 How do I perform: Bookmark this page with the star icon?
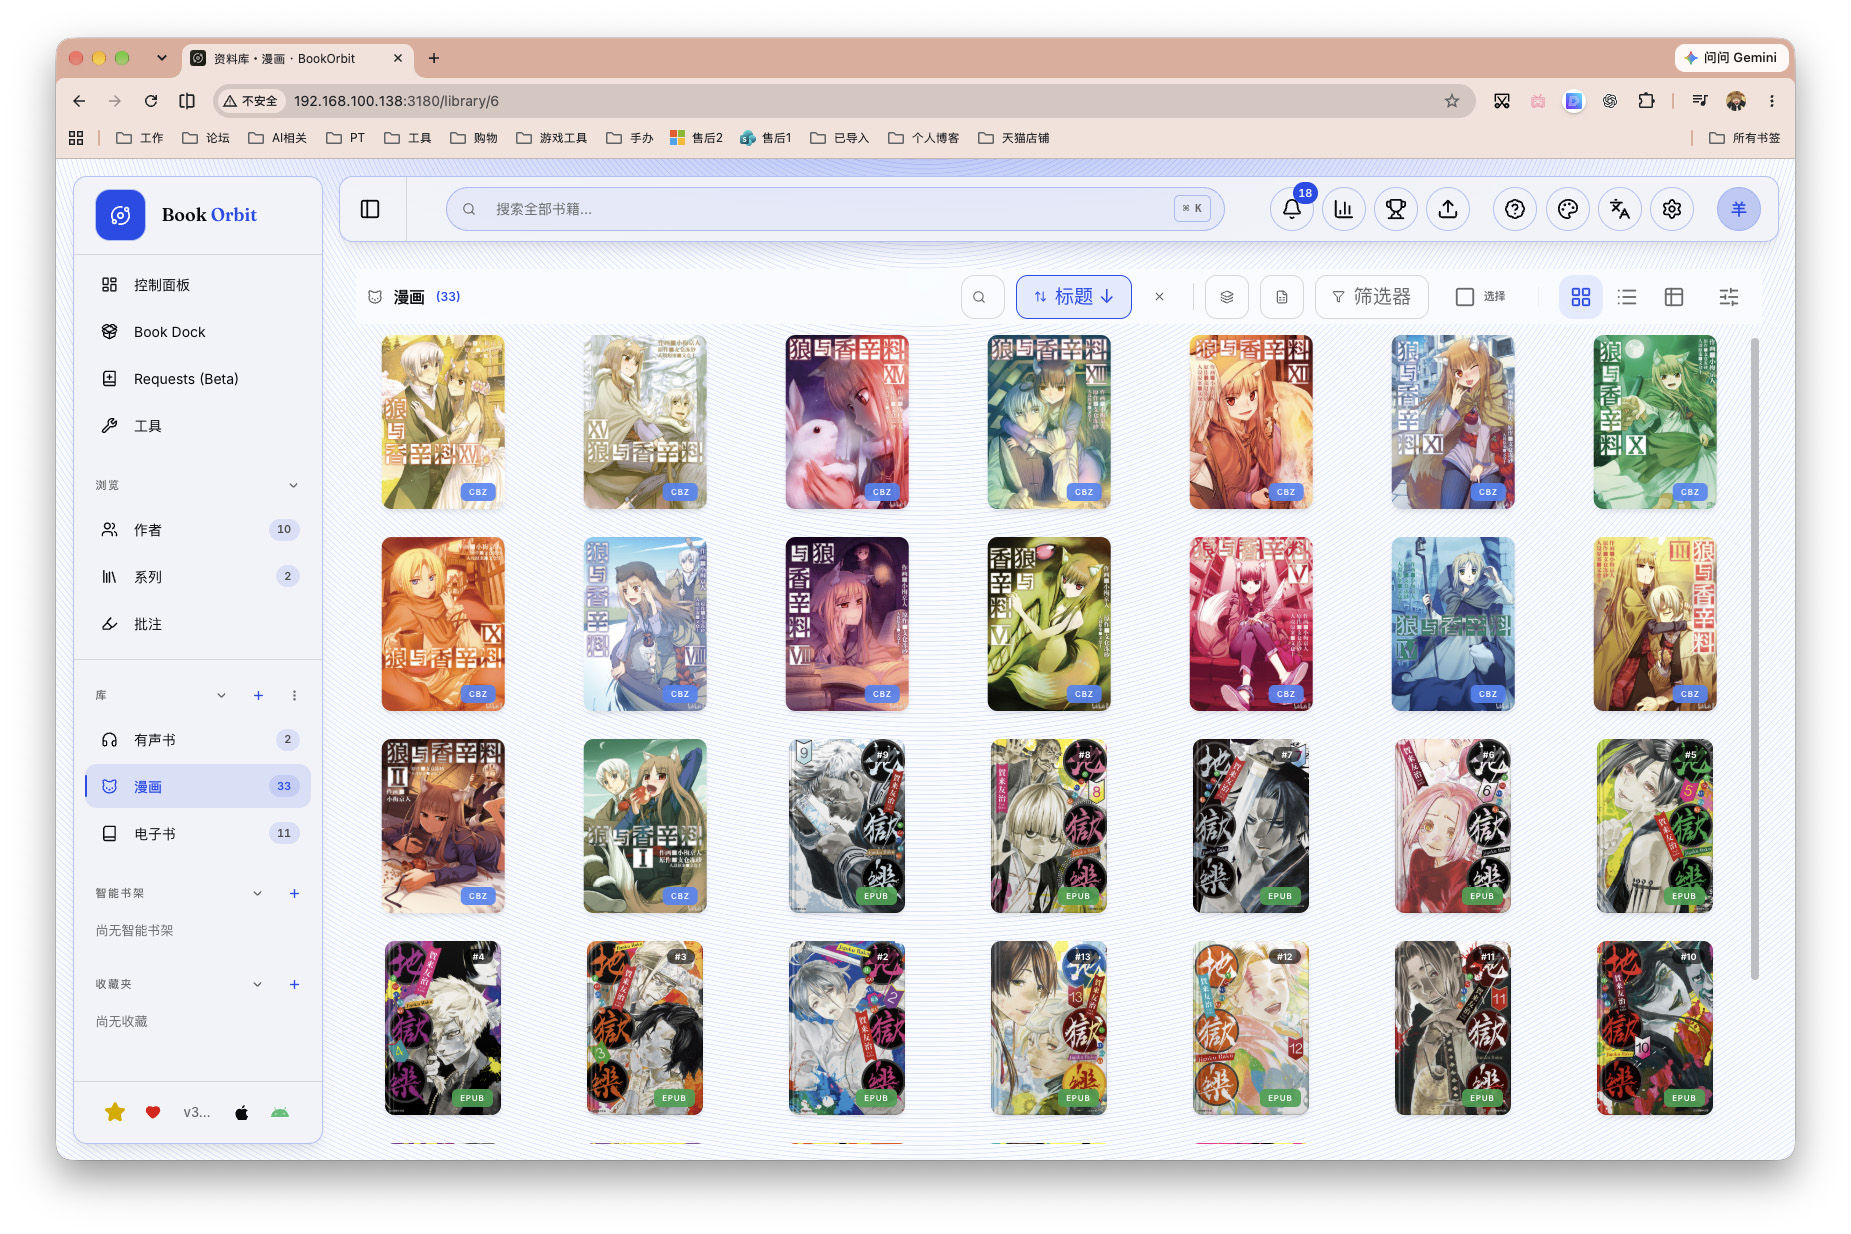click(x=1451, y=101)
